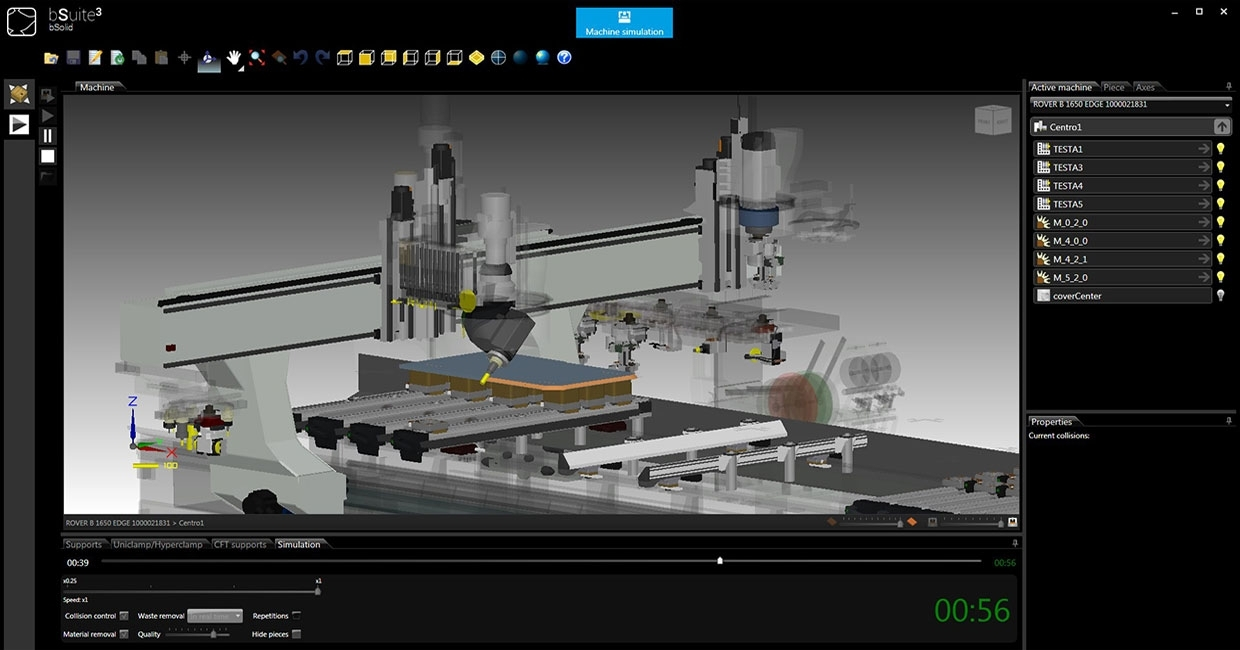1240x650 pixels.
Task: Switch to the Uniclamp/Hyperclamp tab
Action: pos(158,545)
